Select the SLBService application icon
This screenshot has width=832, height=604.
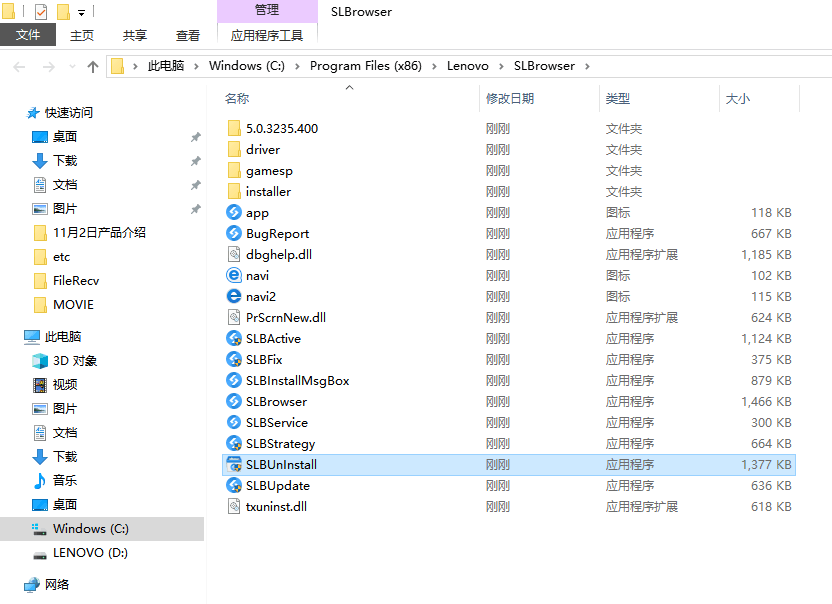click(233, 422)
